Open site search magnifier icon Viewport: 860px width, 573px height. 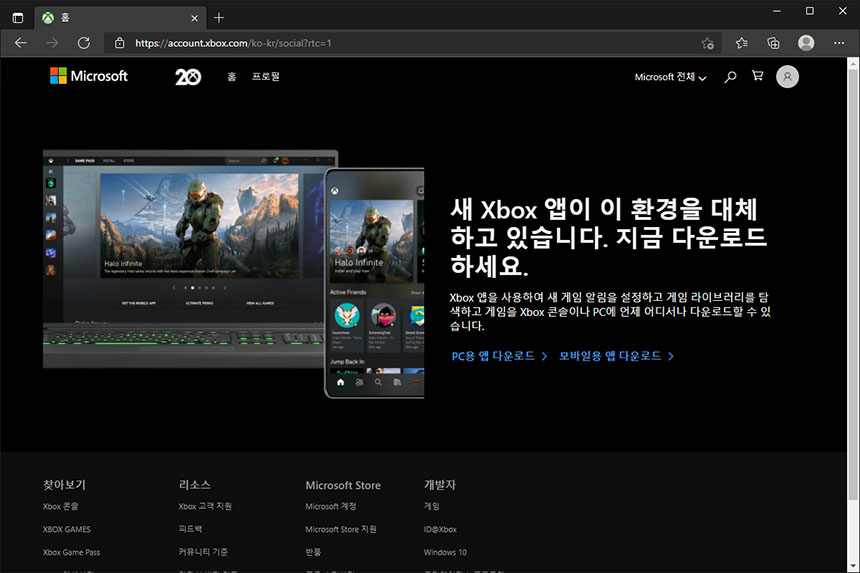click(x=730, y=77)
